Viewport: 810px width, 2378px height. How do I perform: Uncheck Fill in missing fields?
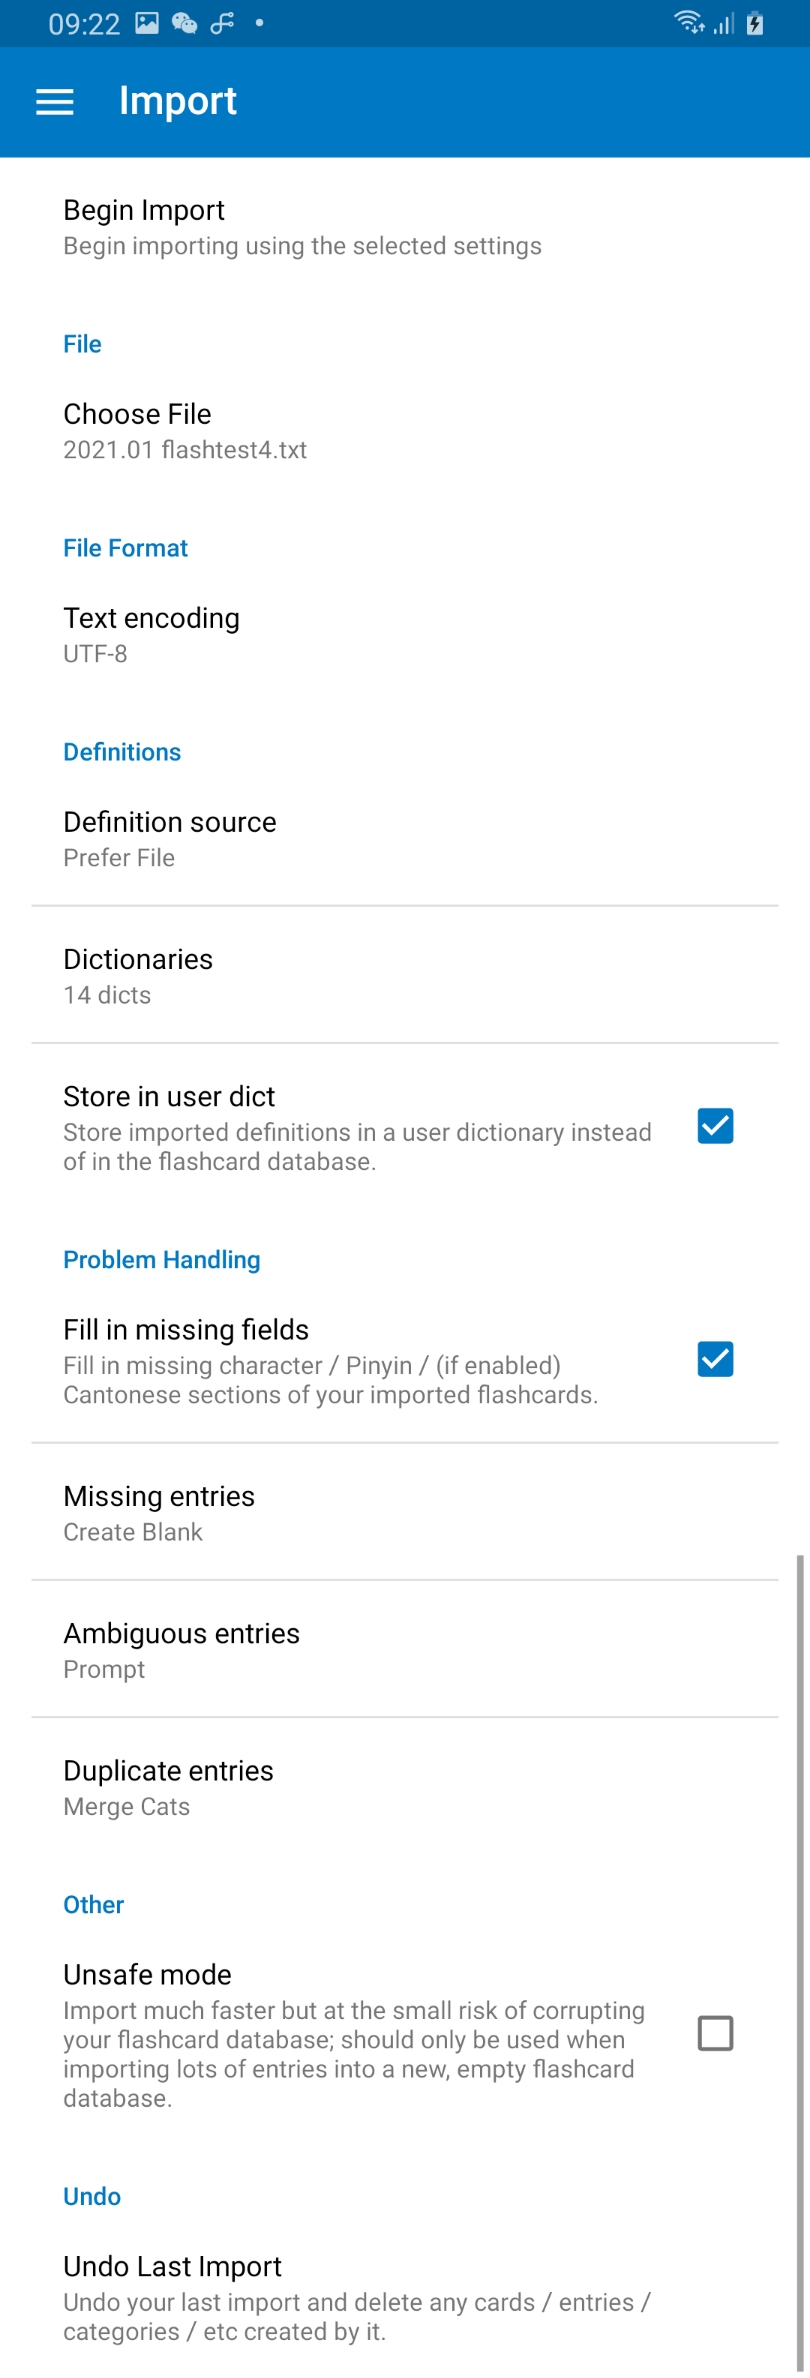point(715,1359)
